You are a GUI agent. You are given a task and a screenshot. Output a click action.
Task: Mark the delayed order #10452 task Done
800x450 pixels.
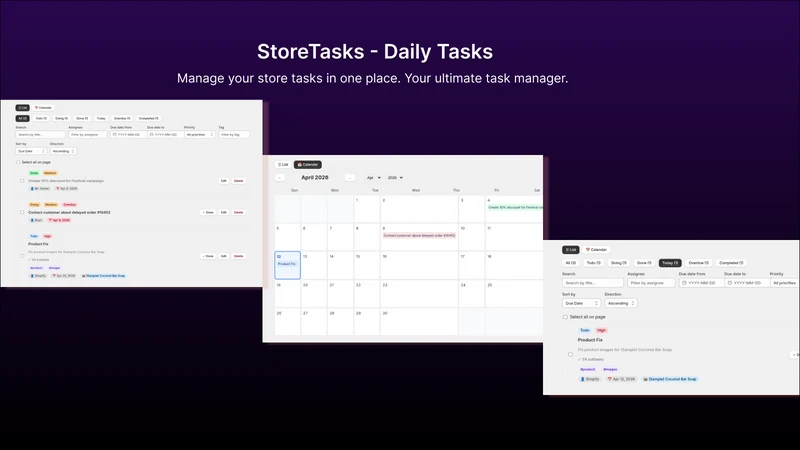click(208, 212)
